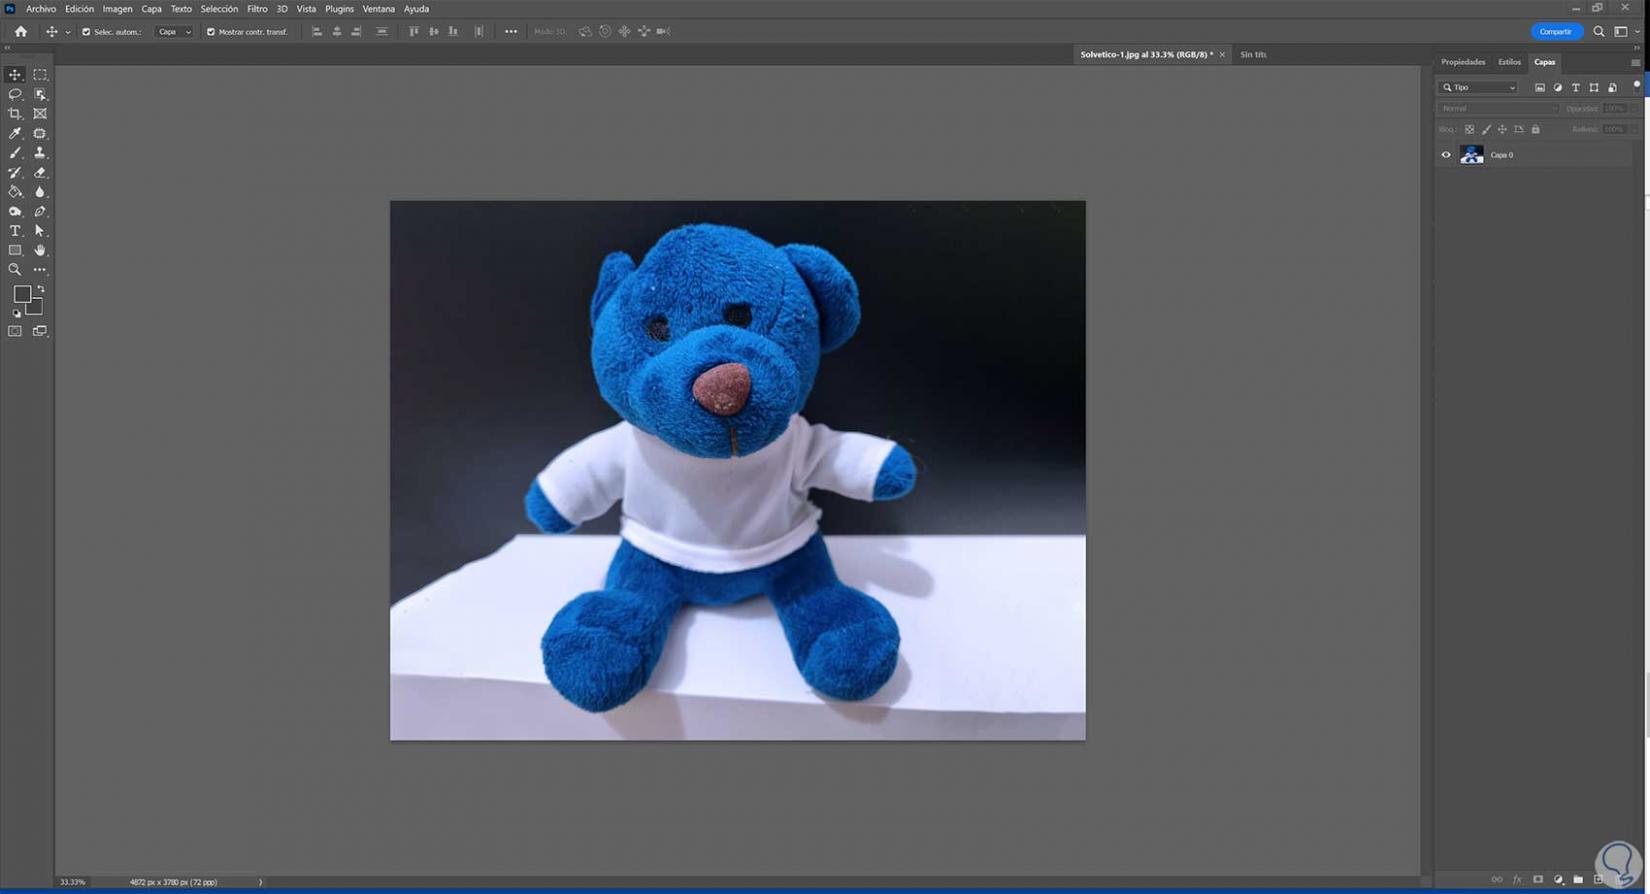The image size is (1650, 894).
Task: Click the Capa 0 layer thumbnail
Action: pos(1472,155)
